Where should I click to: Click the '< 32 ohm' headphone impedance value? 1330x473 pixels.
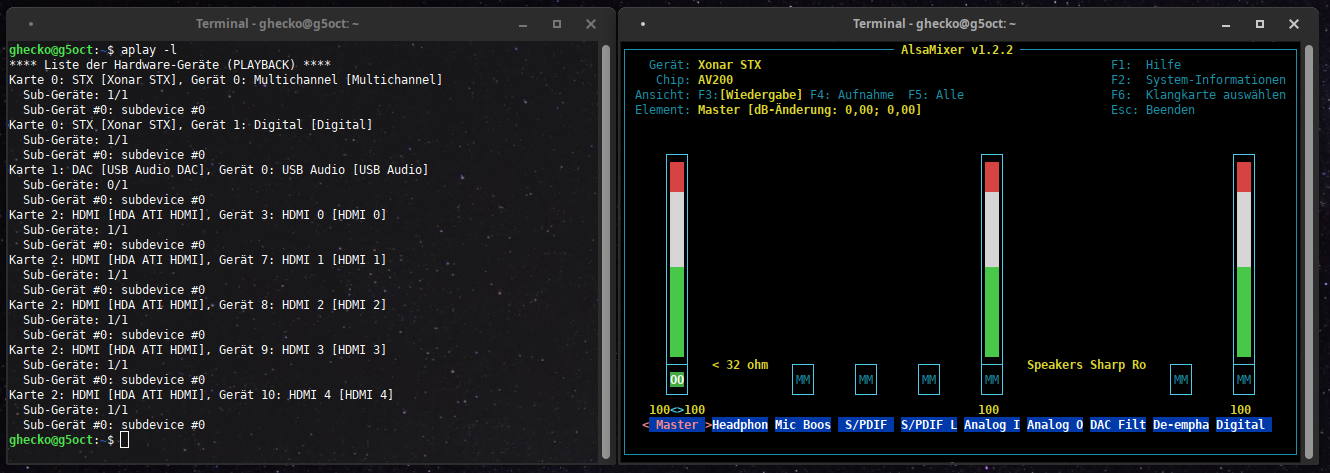[x=740, y=365]
